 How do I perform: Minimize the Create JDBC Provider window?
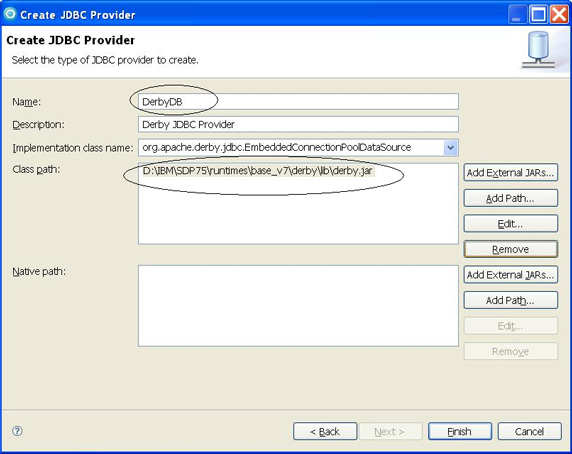(517, 15)
